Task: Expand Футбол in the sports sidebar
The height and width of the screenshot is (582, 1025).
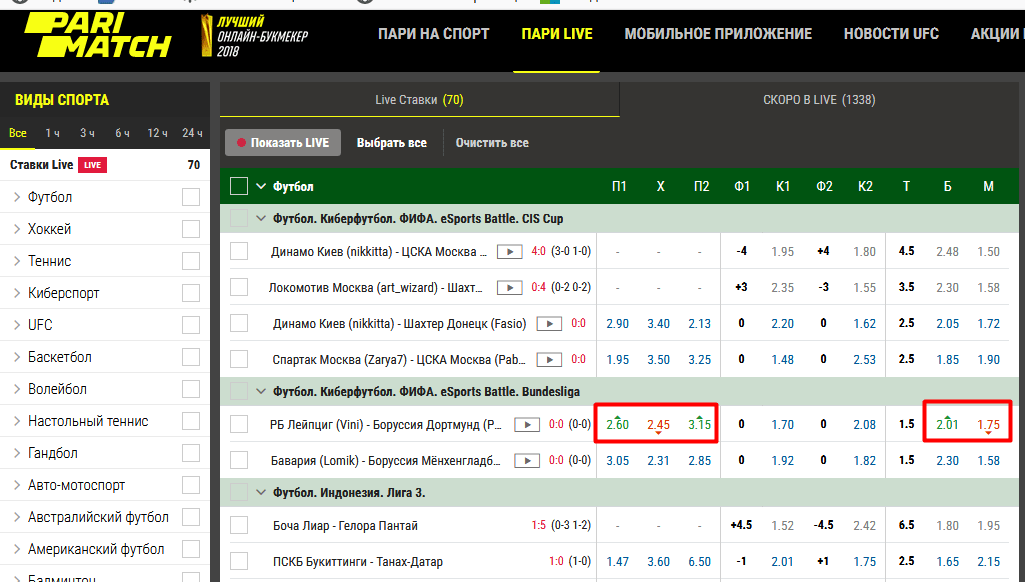Action: tap(18, 197)
